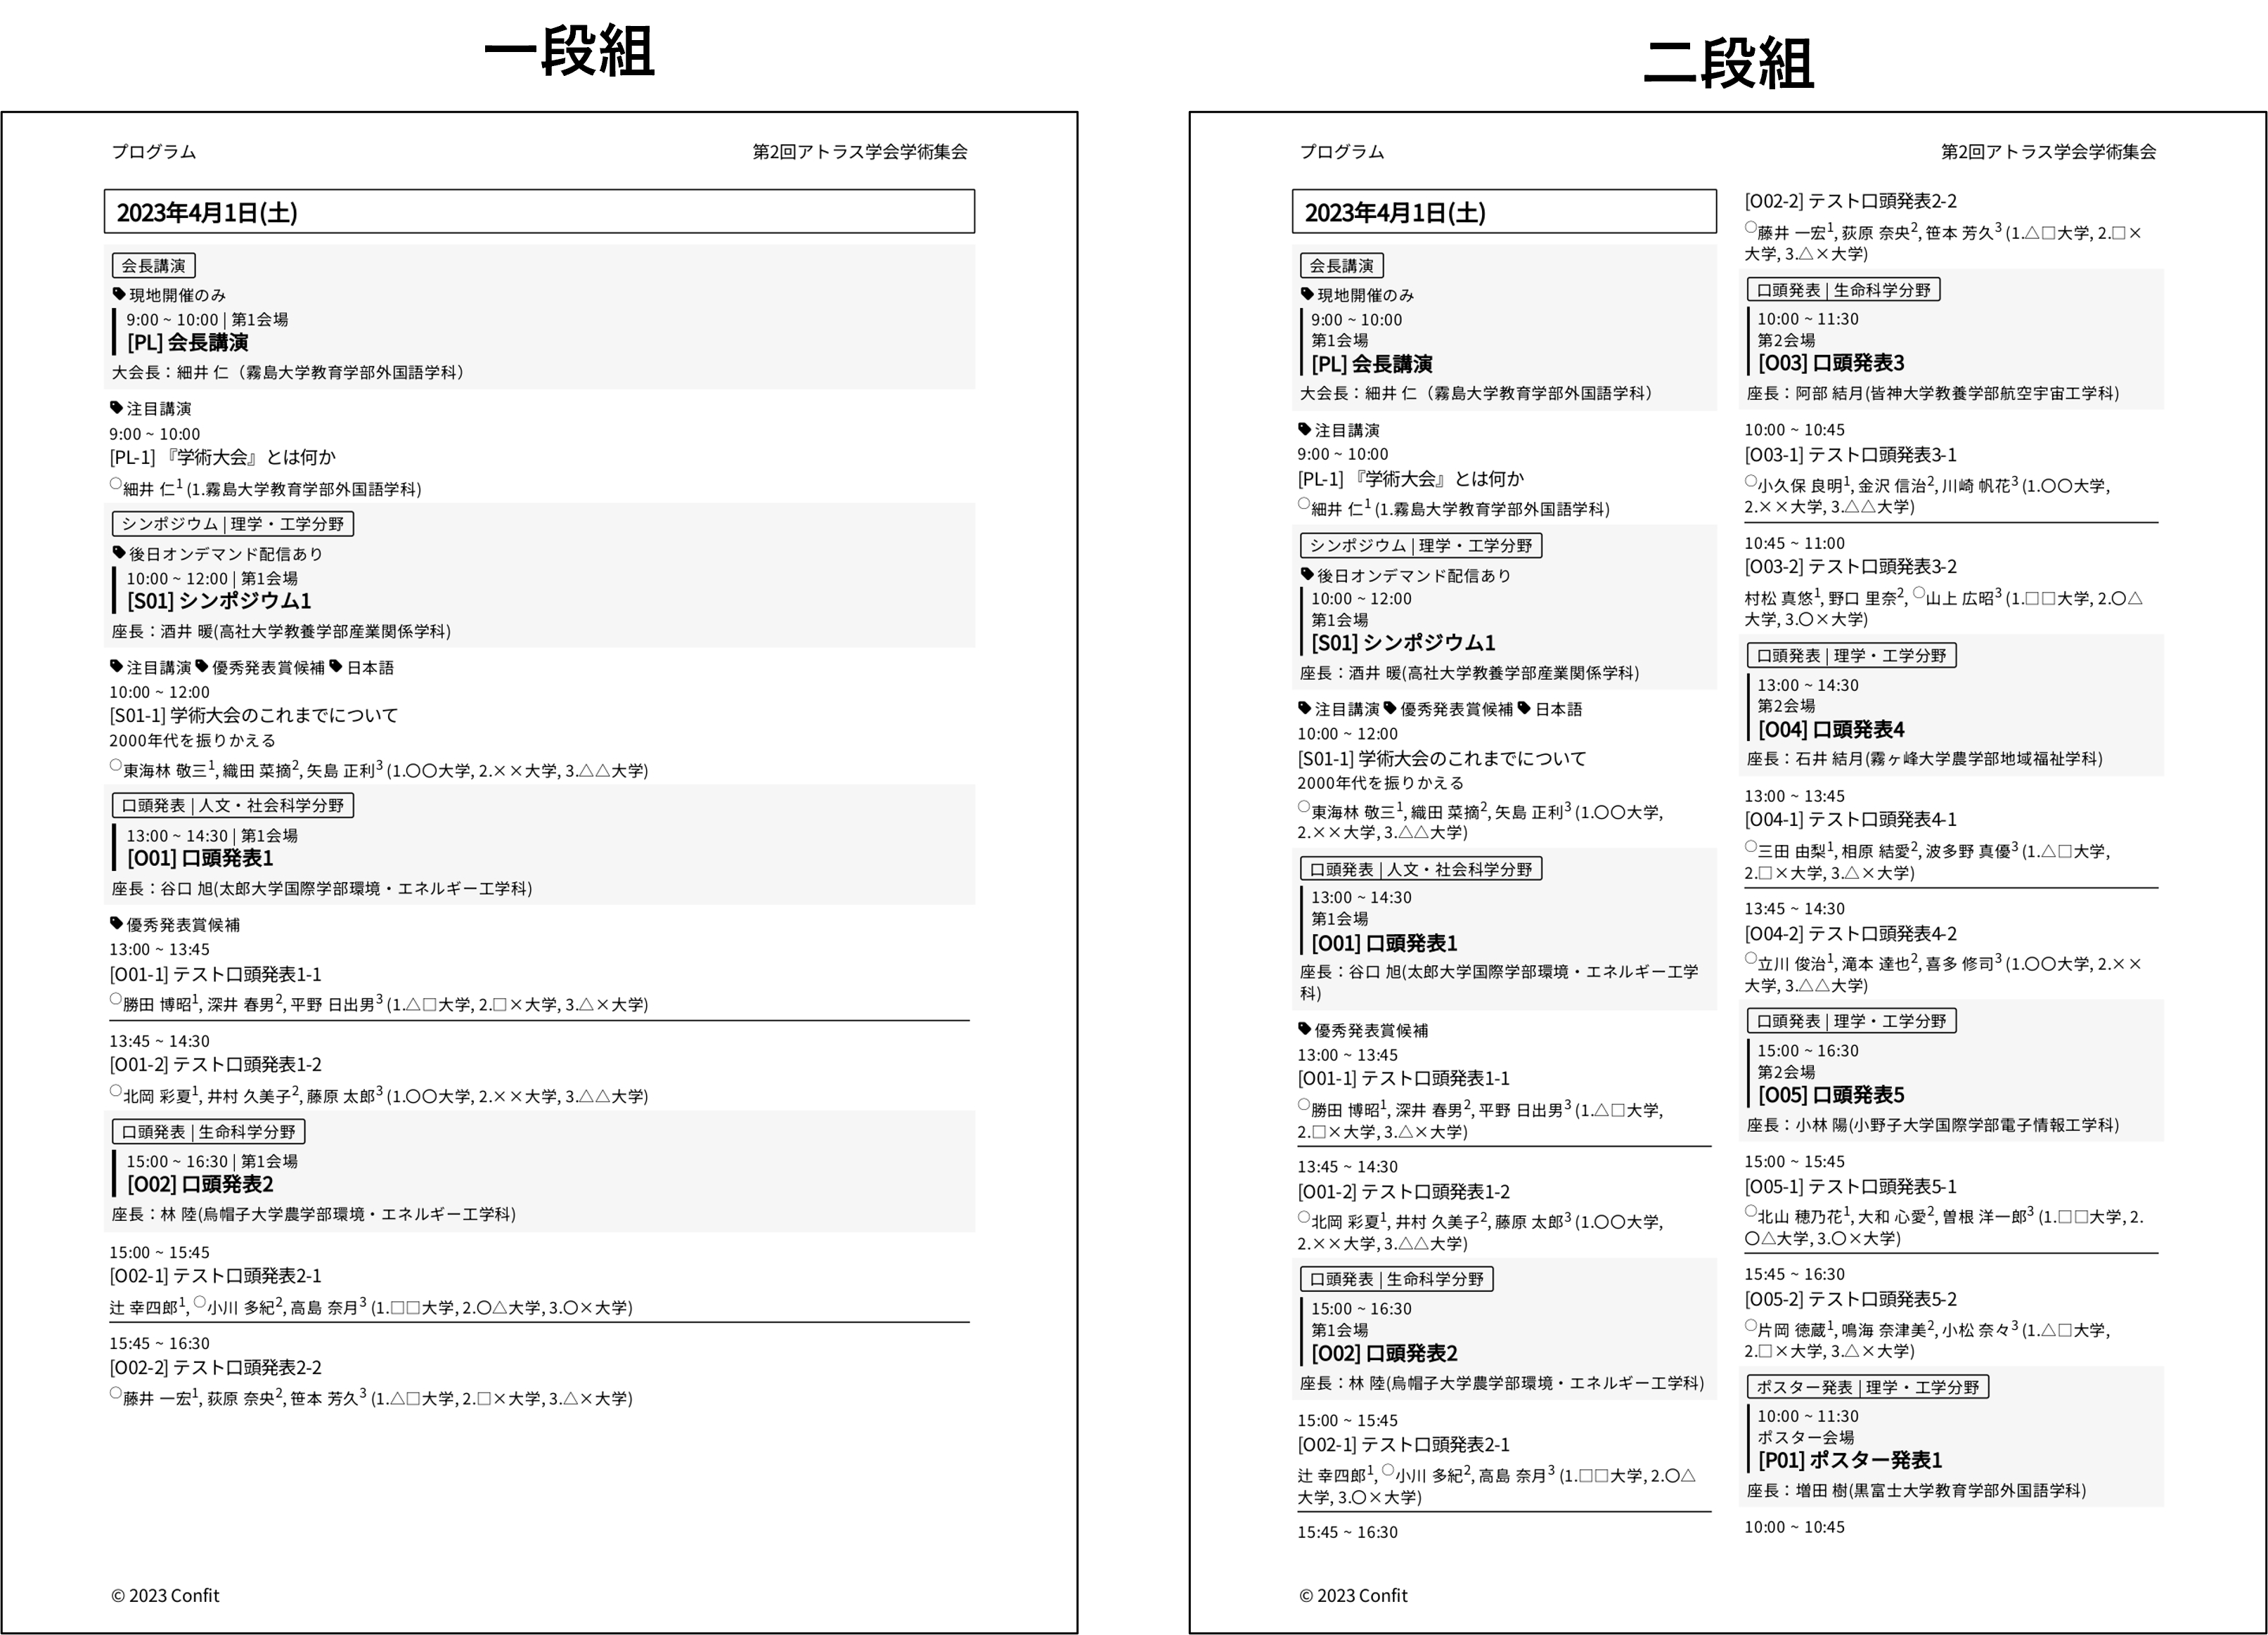Screen dimensions: 2268x1635
Task: Click presenter circle before 小久保 良明
Action: (x=1750, y=481)
